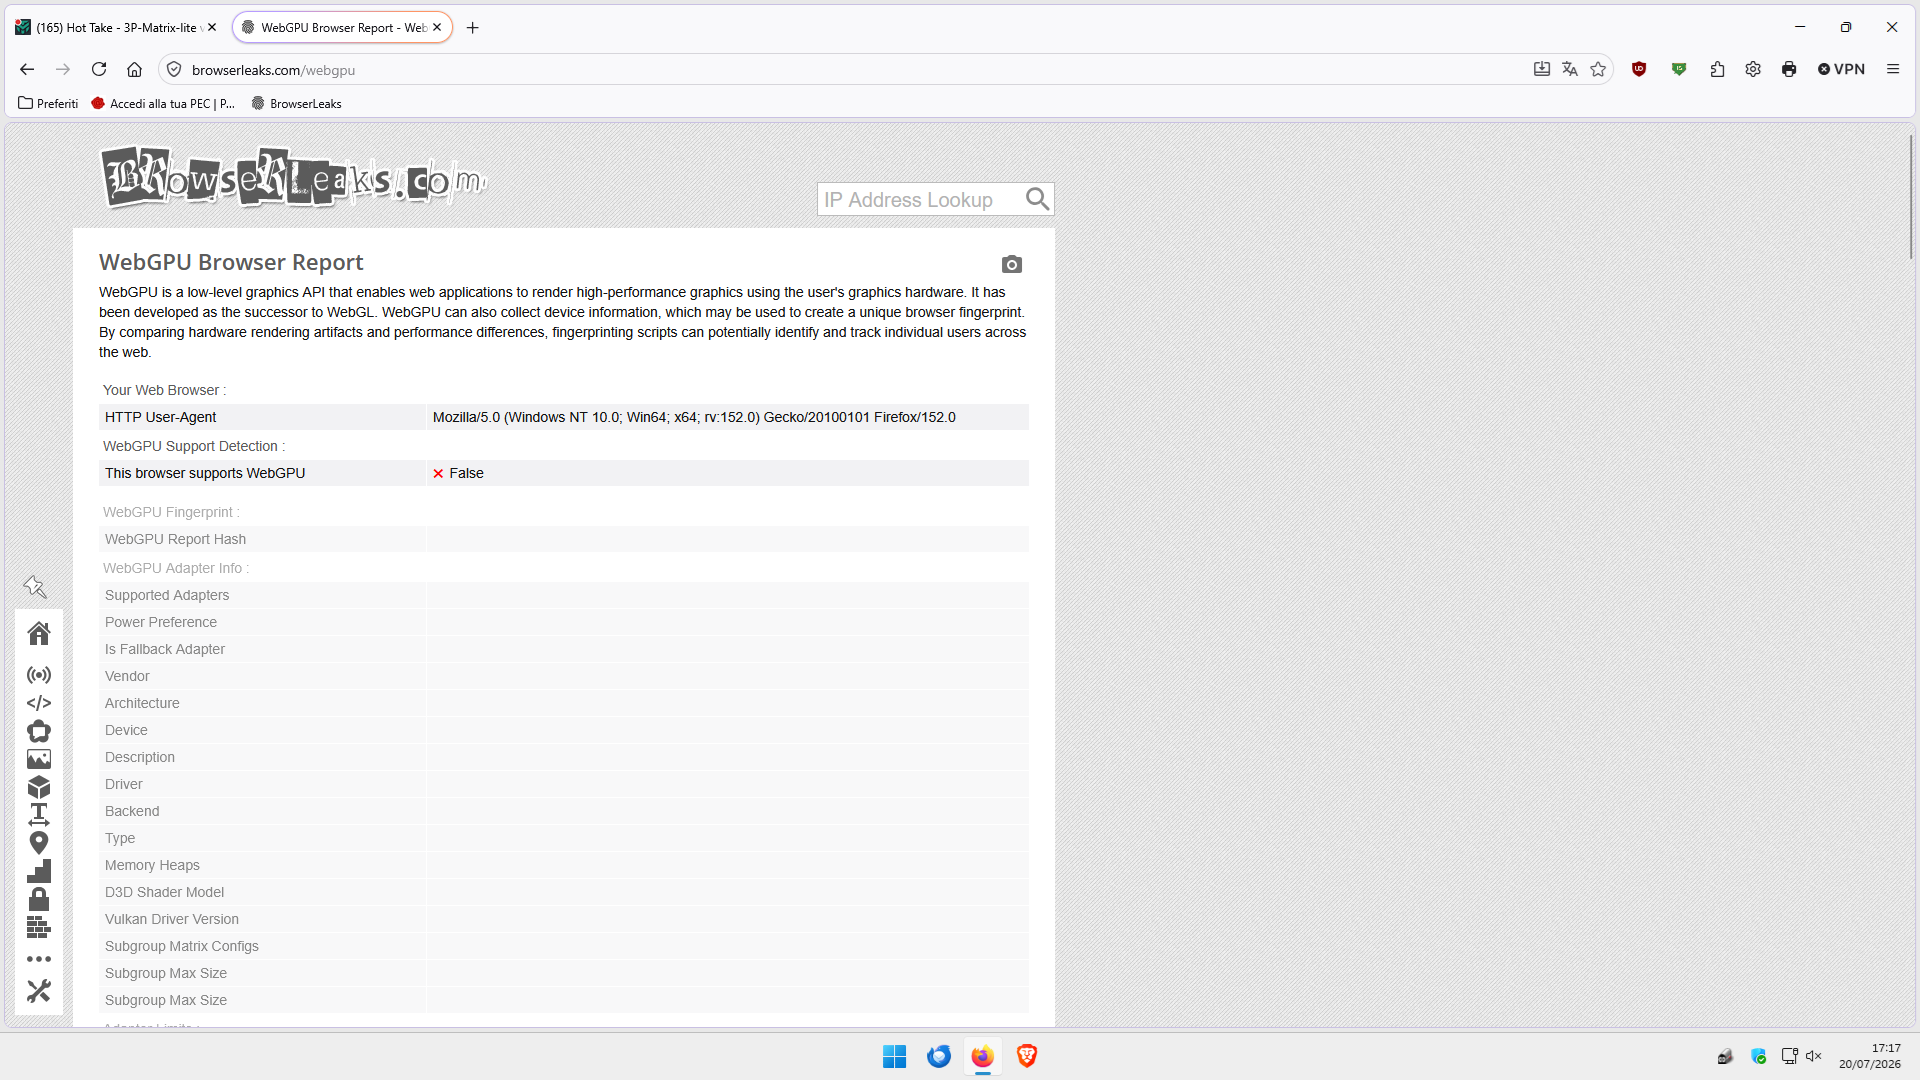Open the sidebar JavaScript code icon
This screenshot has height=1080, width=1920.
pyautogui.click(x=39, y=703)
